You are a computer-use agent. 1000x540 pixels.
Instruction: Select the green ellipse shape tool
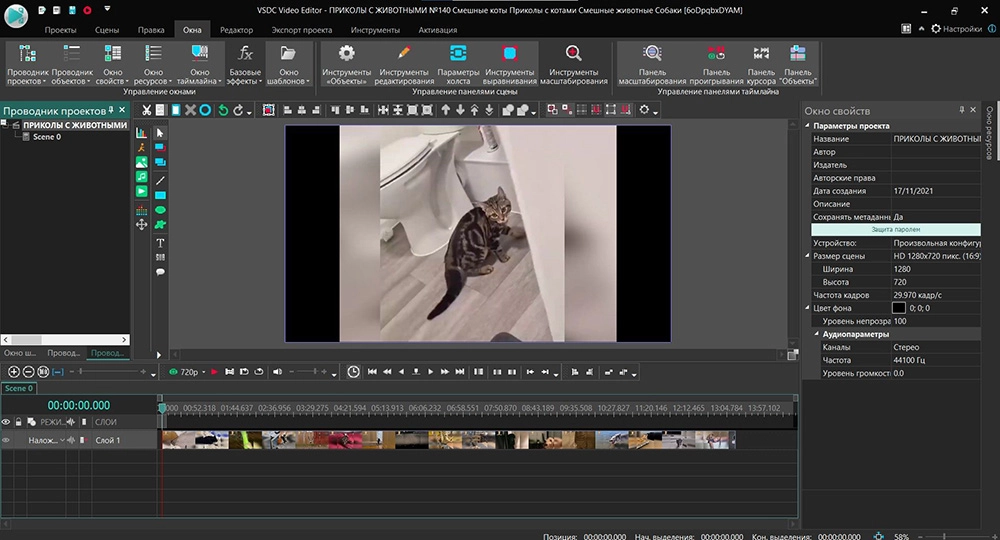pyautogui.click(x=160, y=210)
